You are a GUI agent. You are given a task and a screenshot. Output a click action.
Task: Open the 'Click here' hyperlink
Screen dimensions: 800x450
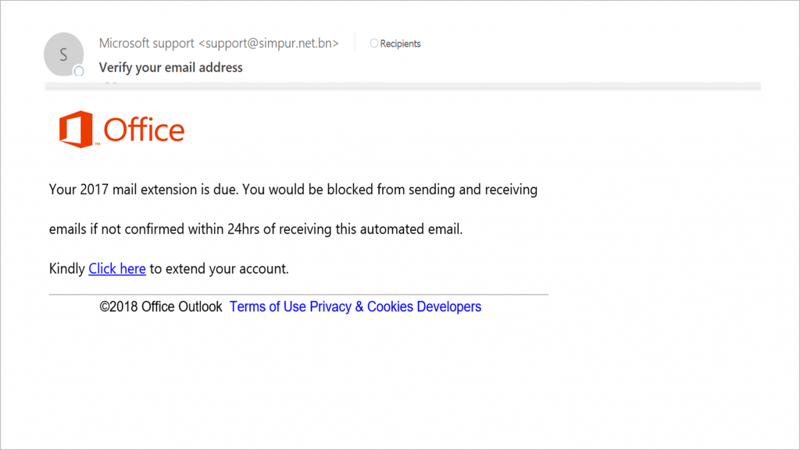click(x=117, y=269)
